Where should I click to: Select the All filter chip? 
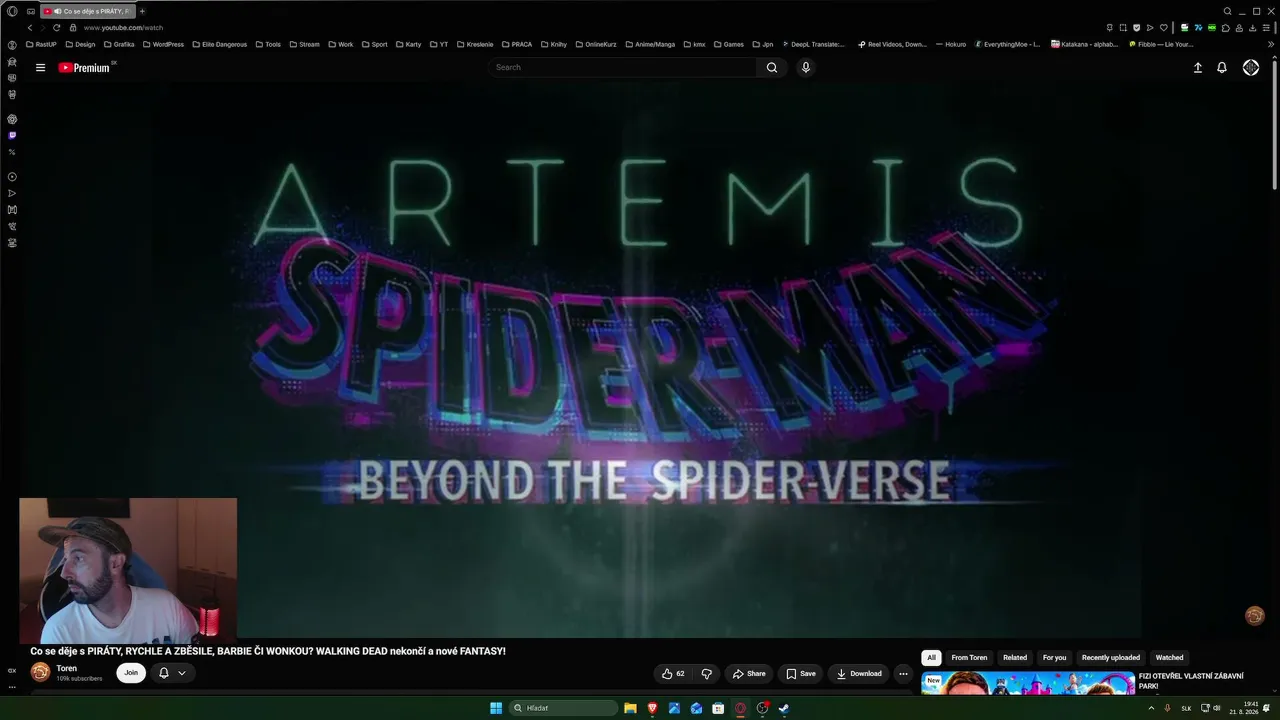tap(931, 658)
